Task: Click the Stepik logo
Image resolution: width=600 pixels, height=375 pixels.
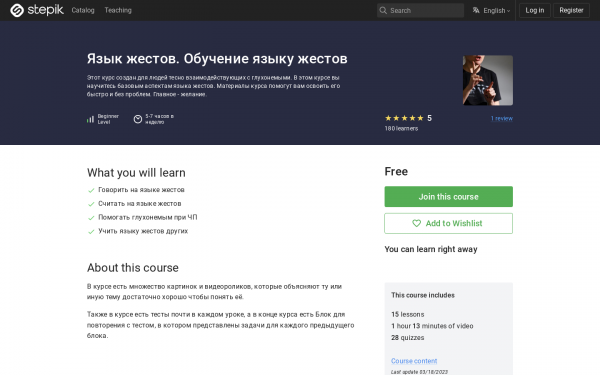Action: [37, 10]
